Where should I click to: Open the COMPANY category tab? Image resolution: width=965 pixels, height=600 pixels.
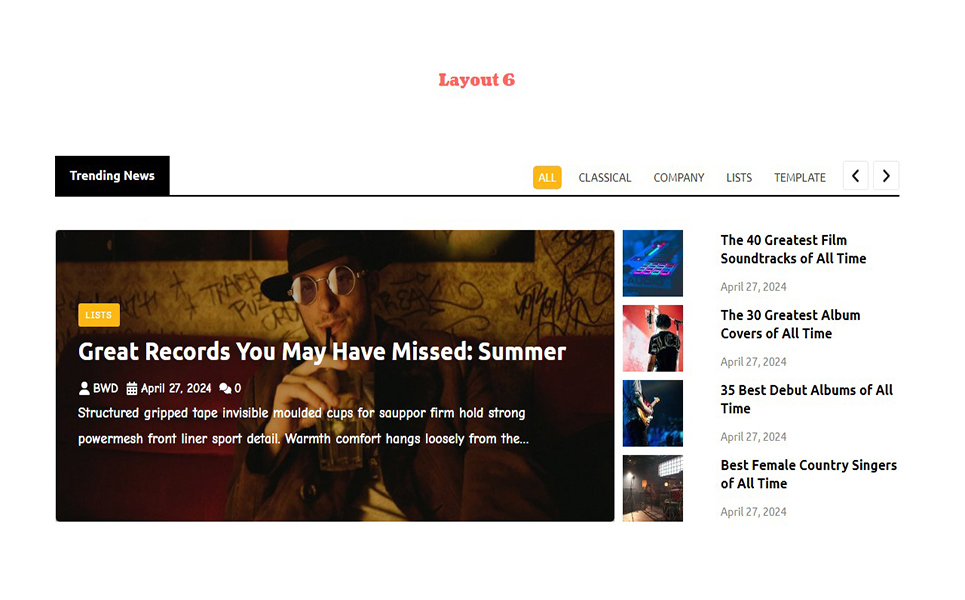click(x=679, y=177)
